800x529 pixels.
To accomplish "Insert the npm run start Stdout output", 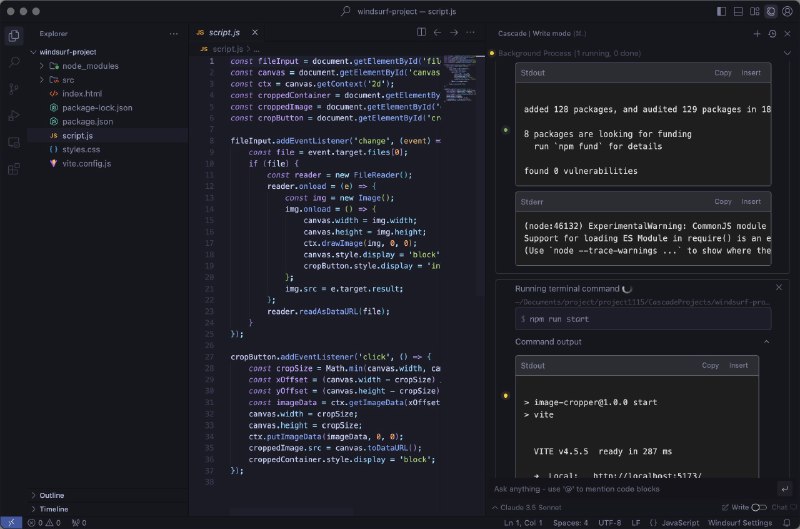I will pos(738,366).
